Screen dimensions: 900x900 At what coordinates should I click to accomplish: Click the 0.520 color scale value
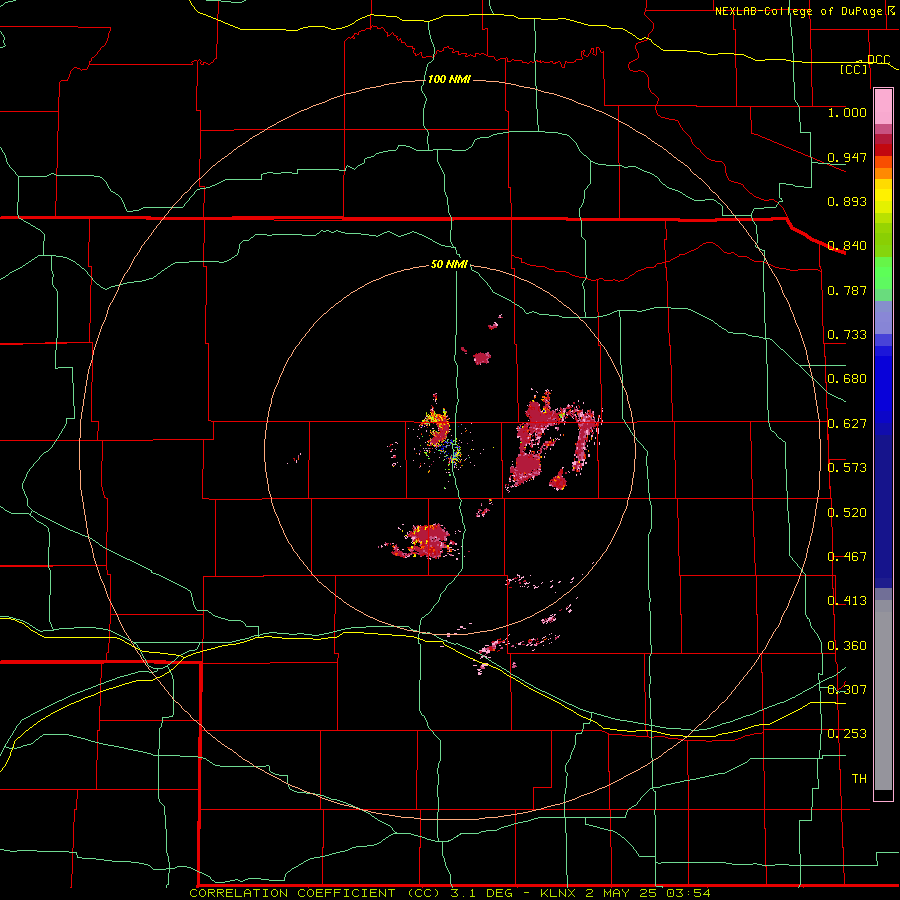click(x=847, y=513)
